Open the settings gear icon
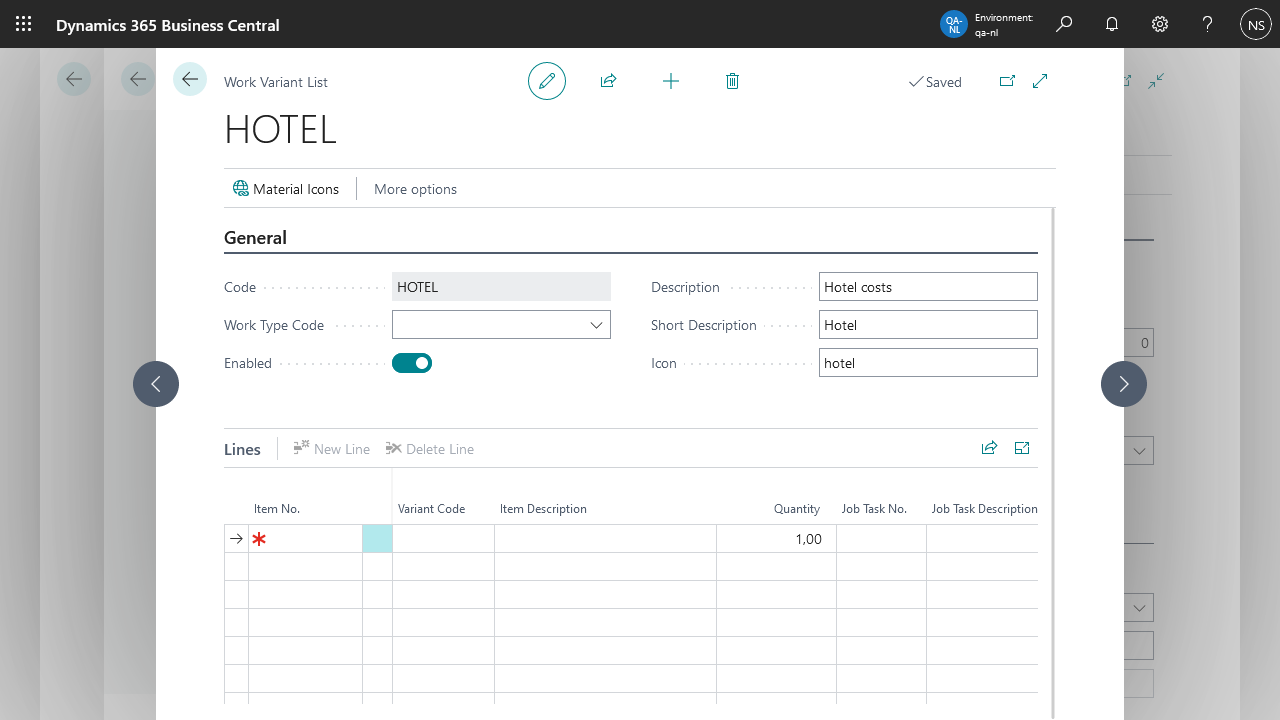The image size is (1280, 720). [x=1160, y=24]
